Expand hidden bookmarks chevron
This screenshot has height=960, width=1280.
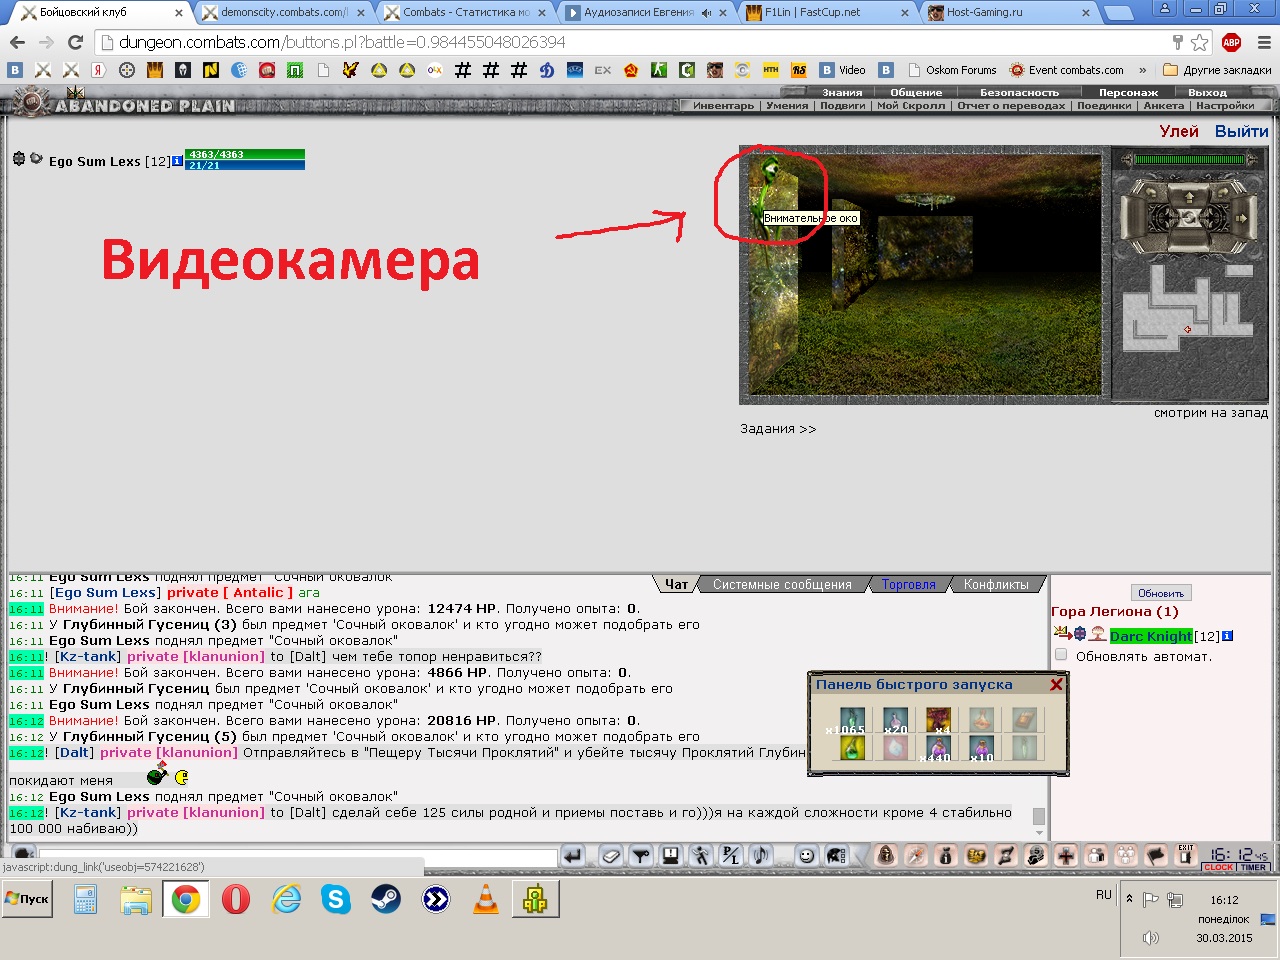click(x=1142, y=70)
